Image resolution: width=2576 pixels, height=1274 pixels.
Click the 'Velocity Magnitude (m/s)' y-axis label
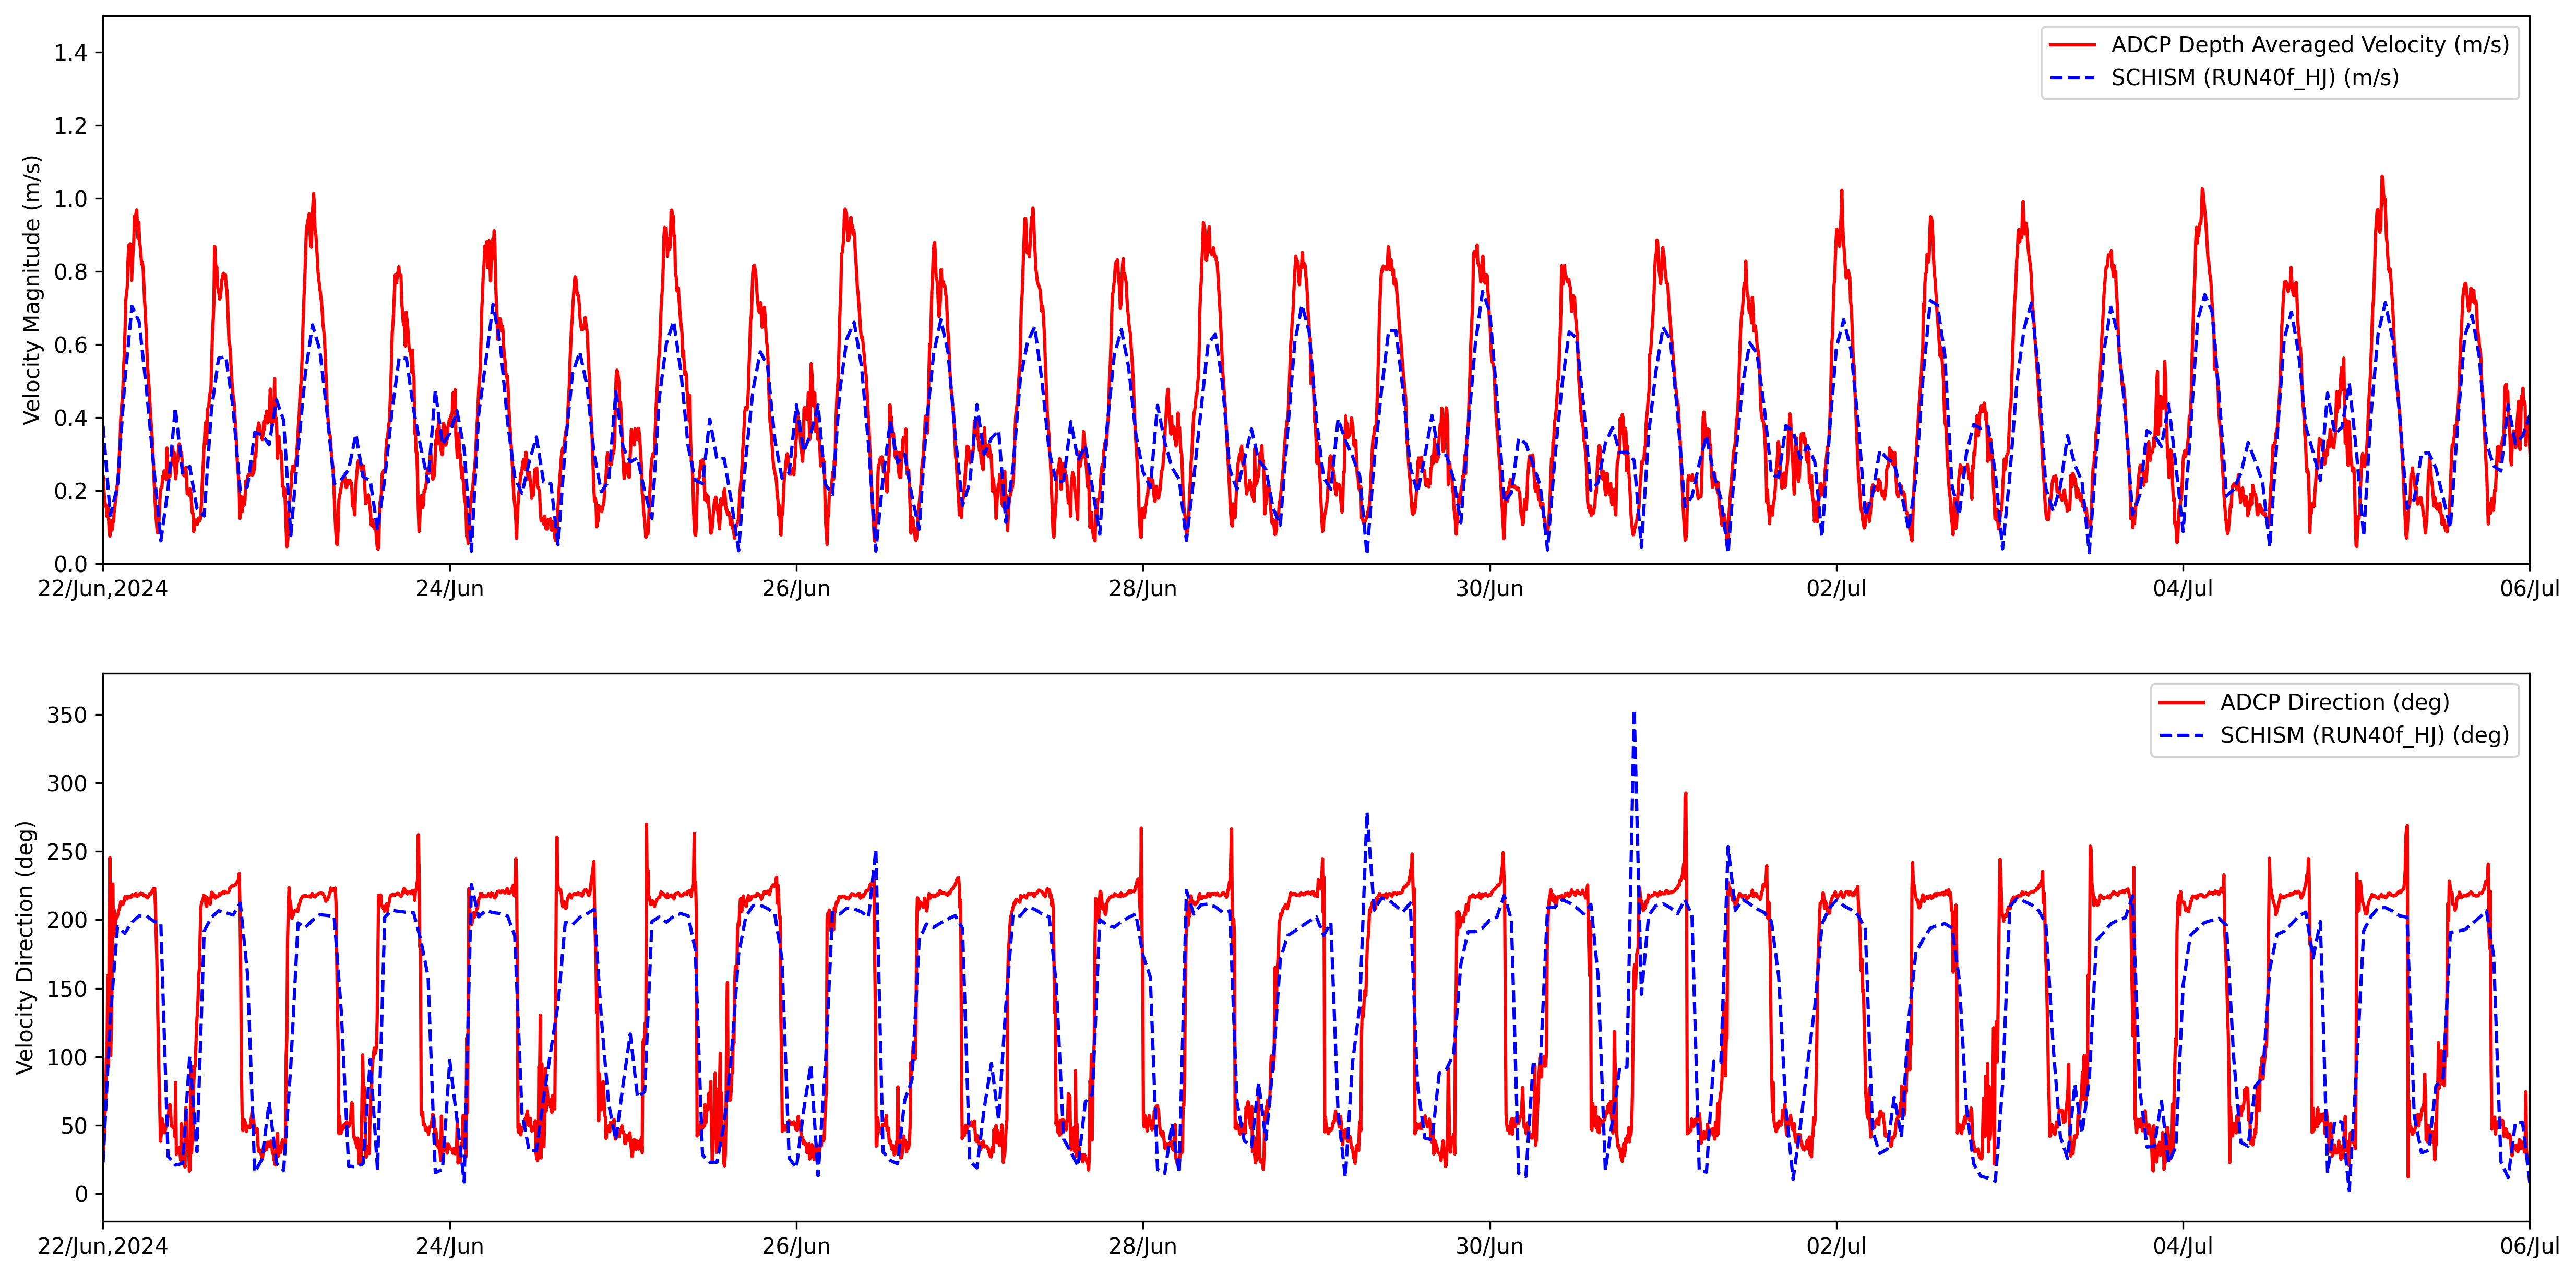click(32, 290)
